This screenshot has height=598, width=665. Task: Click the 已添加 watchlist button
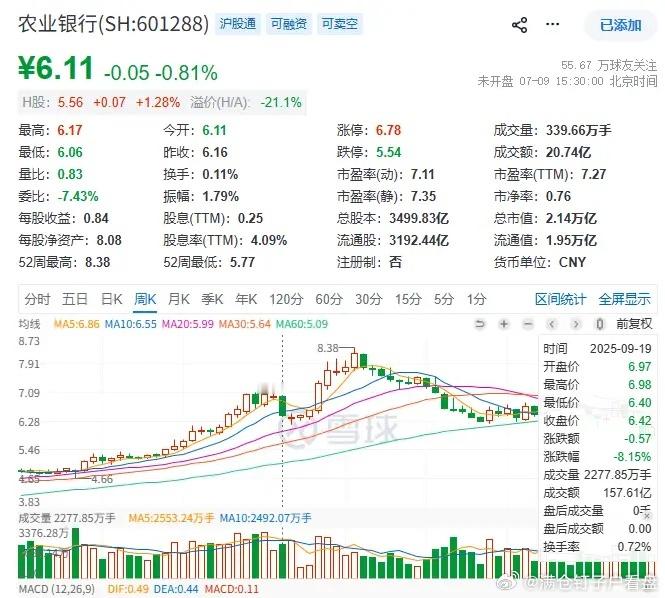(620, 25)
